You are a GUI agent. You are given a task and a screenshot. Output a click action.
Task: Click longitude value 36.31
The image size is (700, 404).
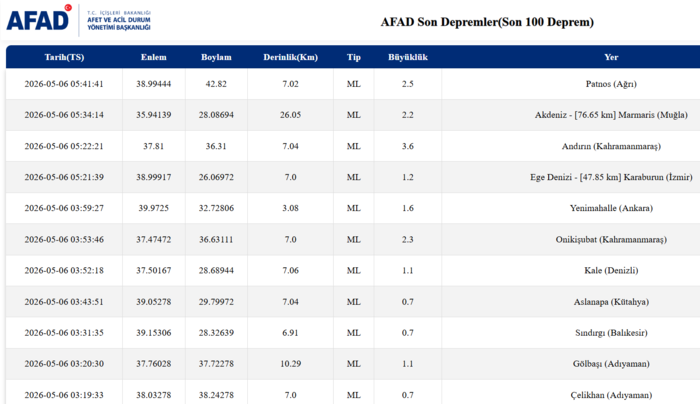216,146
